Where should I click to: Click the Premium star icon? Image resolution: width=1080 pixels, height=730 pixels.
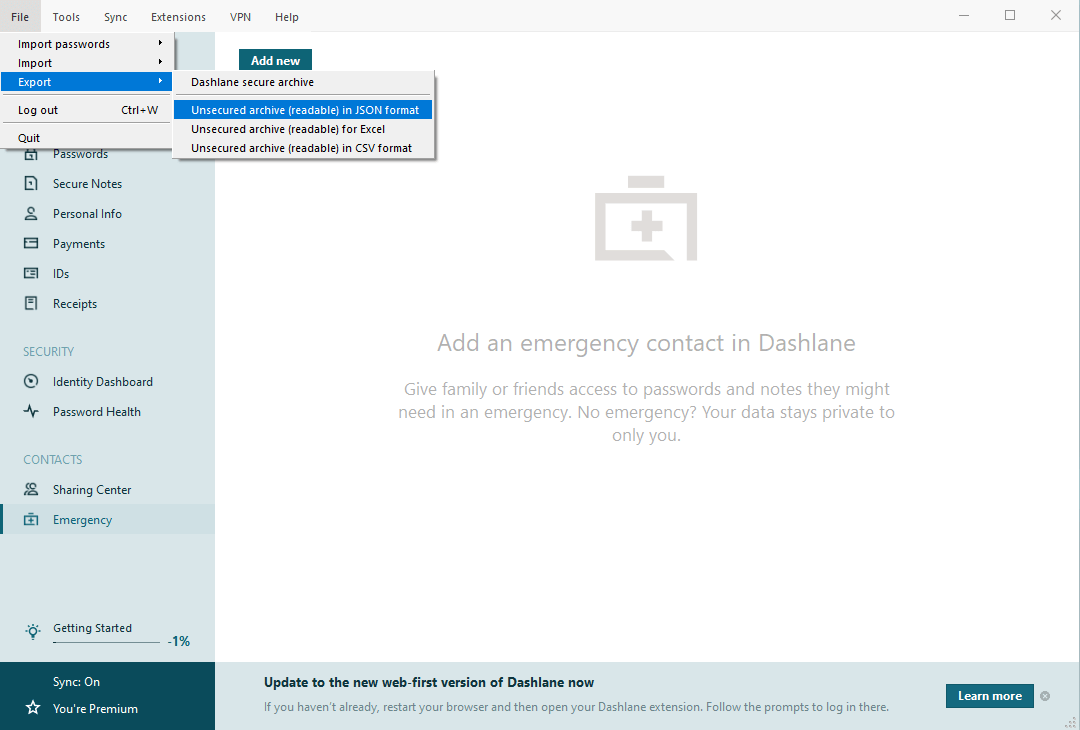click(x=32, y=708)
